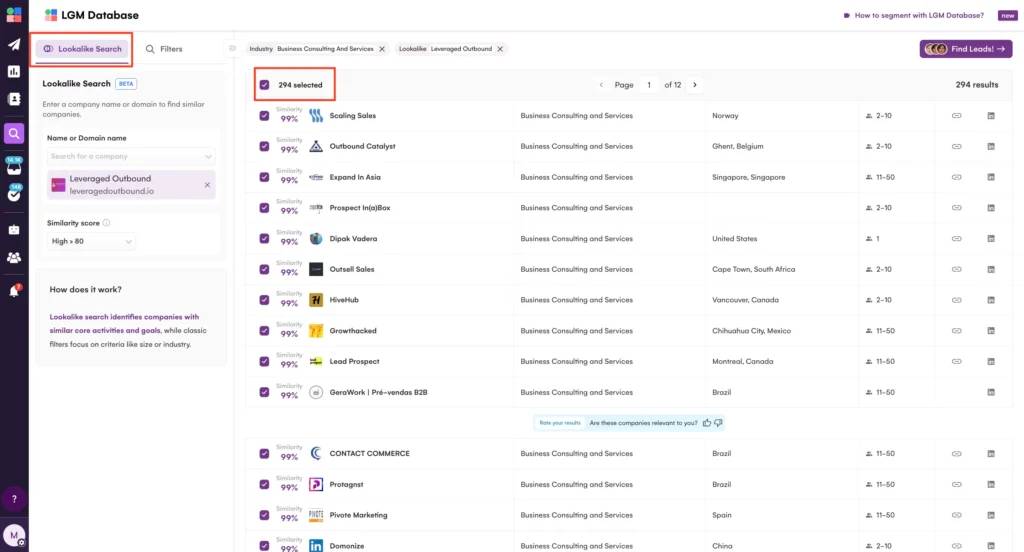Open the LinkedIn icon for Outbound Catalyst
The image size is (1024, 552).
tap(991, 147)
